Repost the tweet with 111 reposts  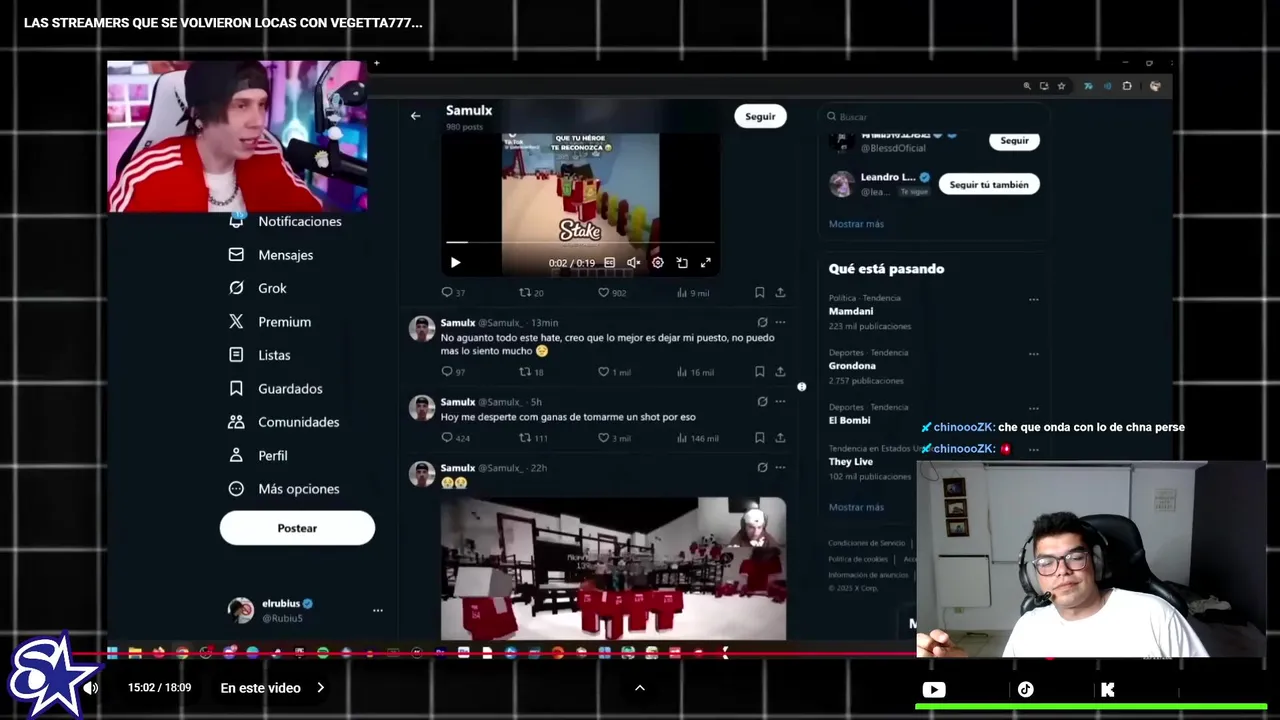pos(533,438)
